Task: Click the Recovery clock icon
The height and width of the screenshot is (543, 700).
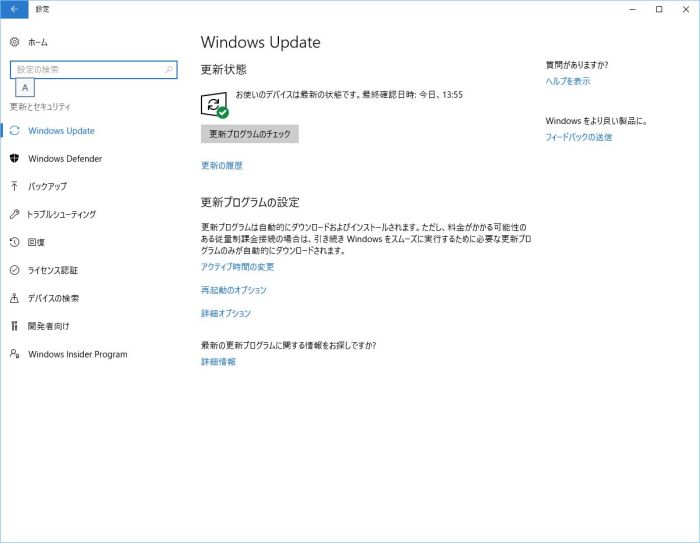Action: click(14, 242)
